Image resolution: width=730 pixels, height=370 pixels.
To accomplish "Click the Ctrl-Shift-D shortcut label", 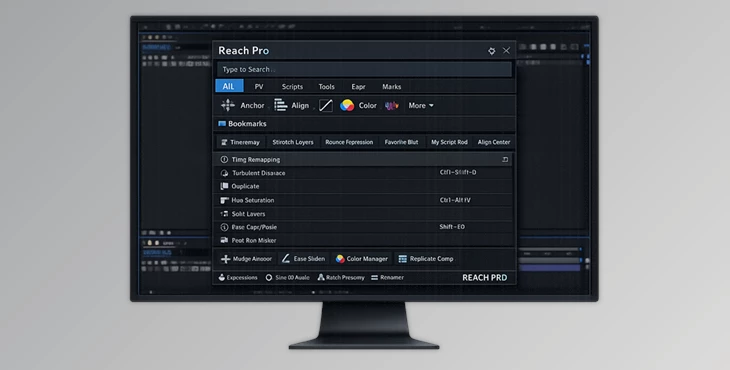I will (458, 172).
